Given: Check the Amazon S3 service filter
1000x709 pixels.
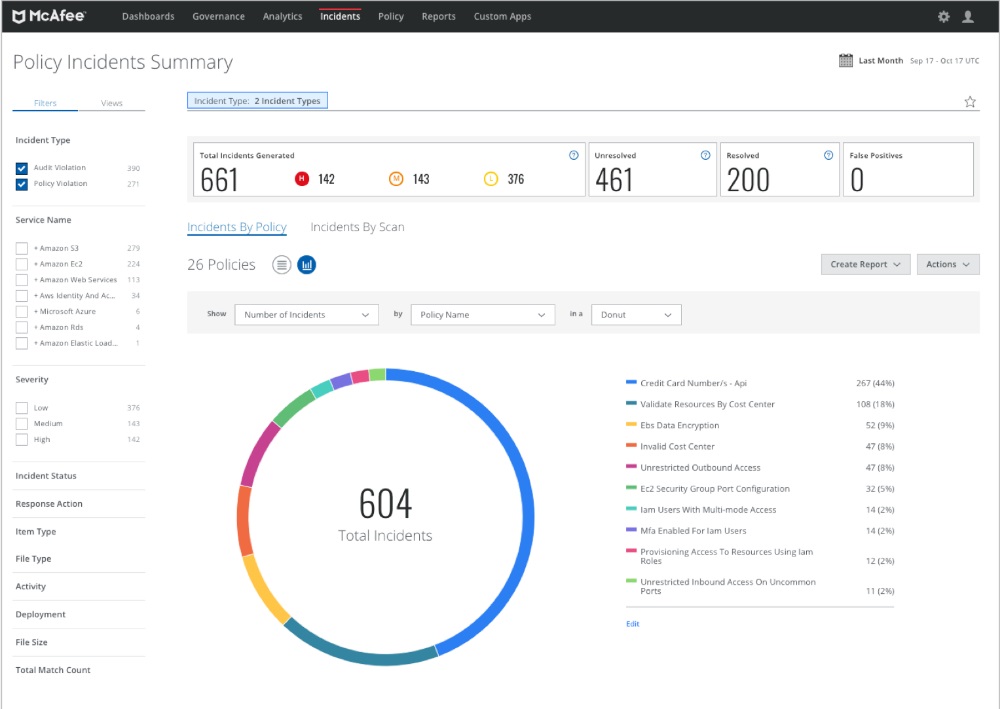Looking at the screenshot, I should click(22, 247).
